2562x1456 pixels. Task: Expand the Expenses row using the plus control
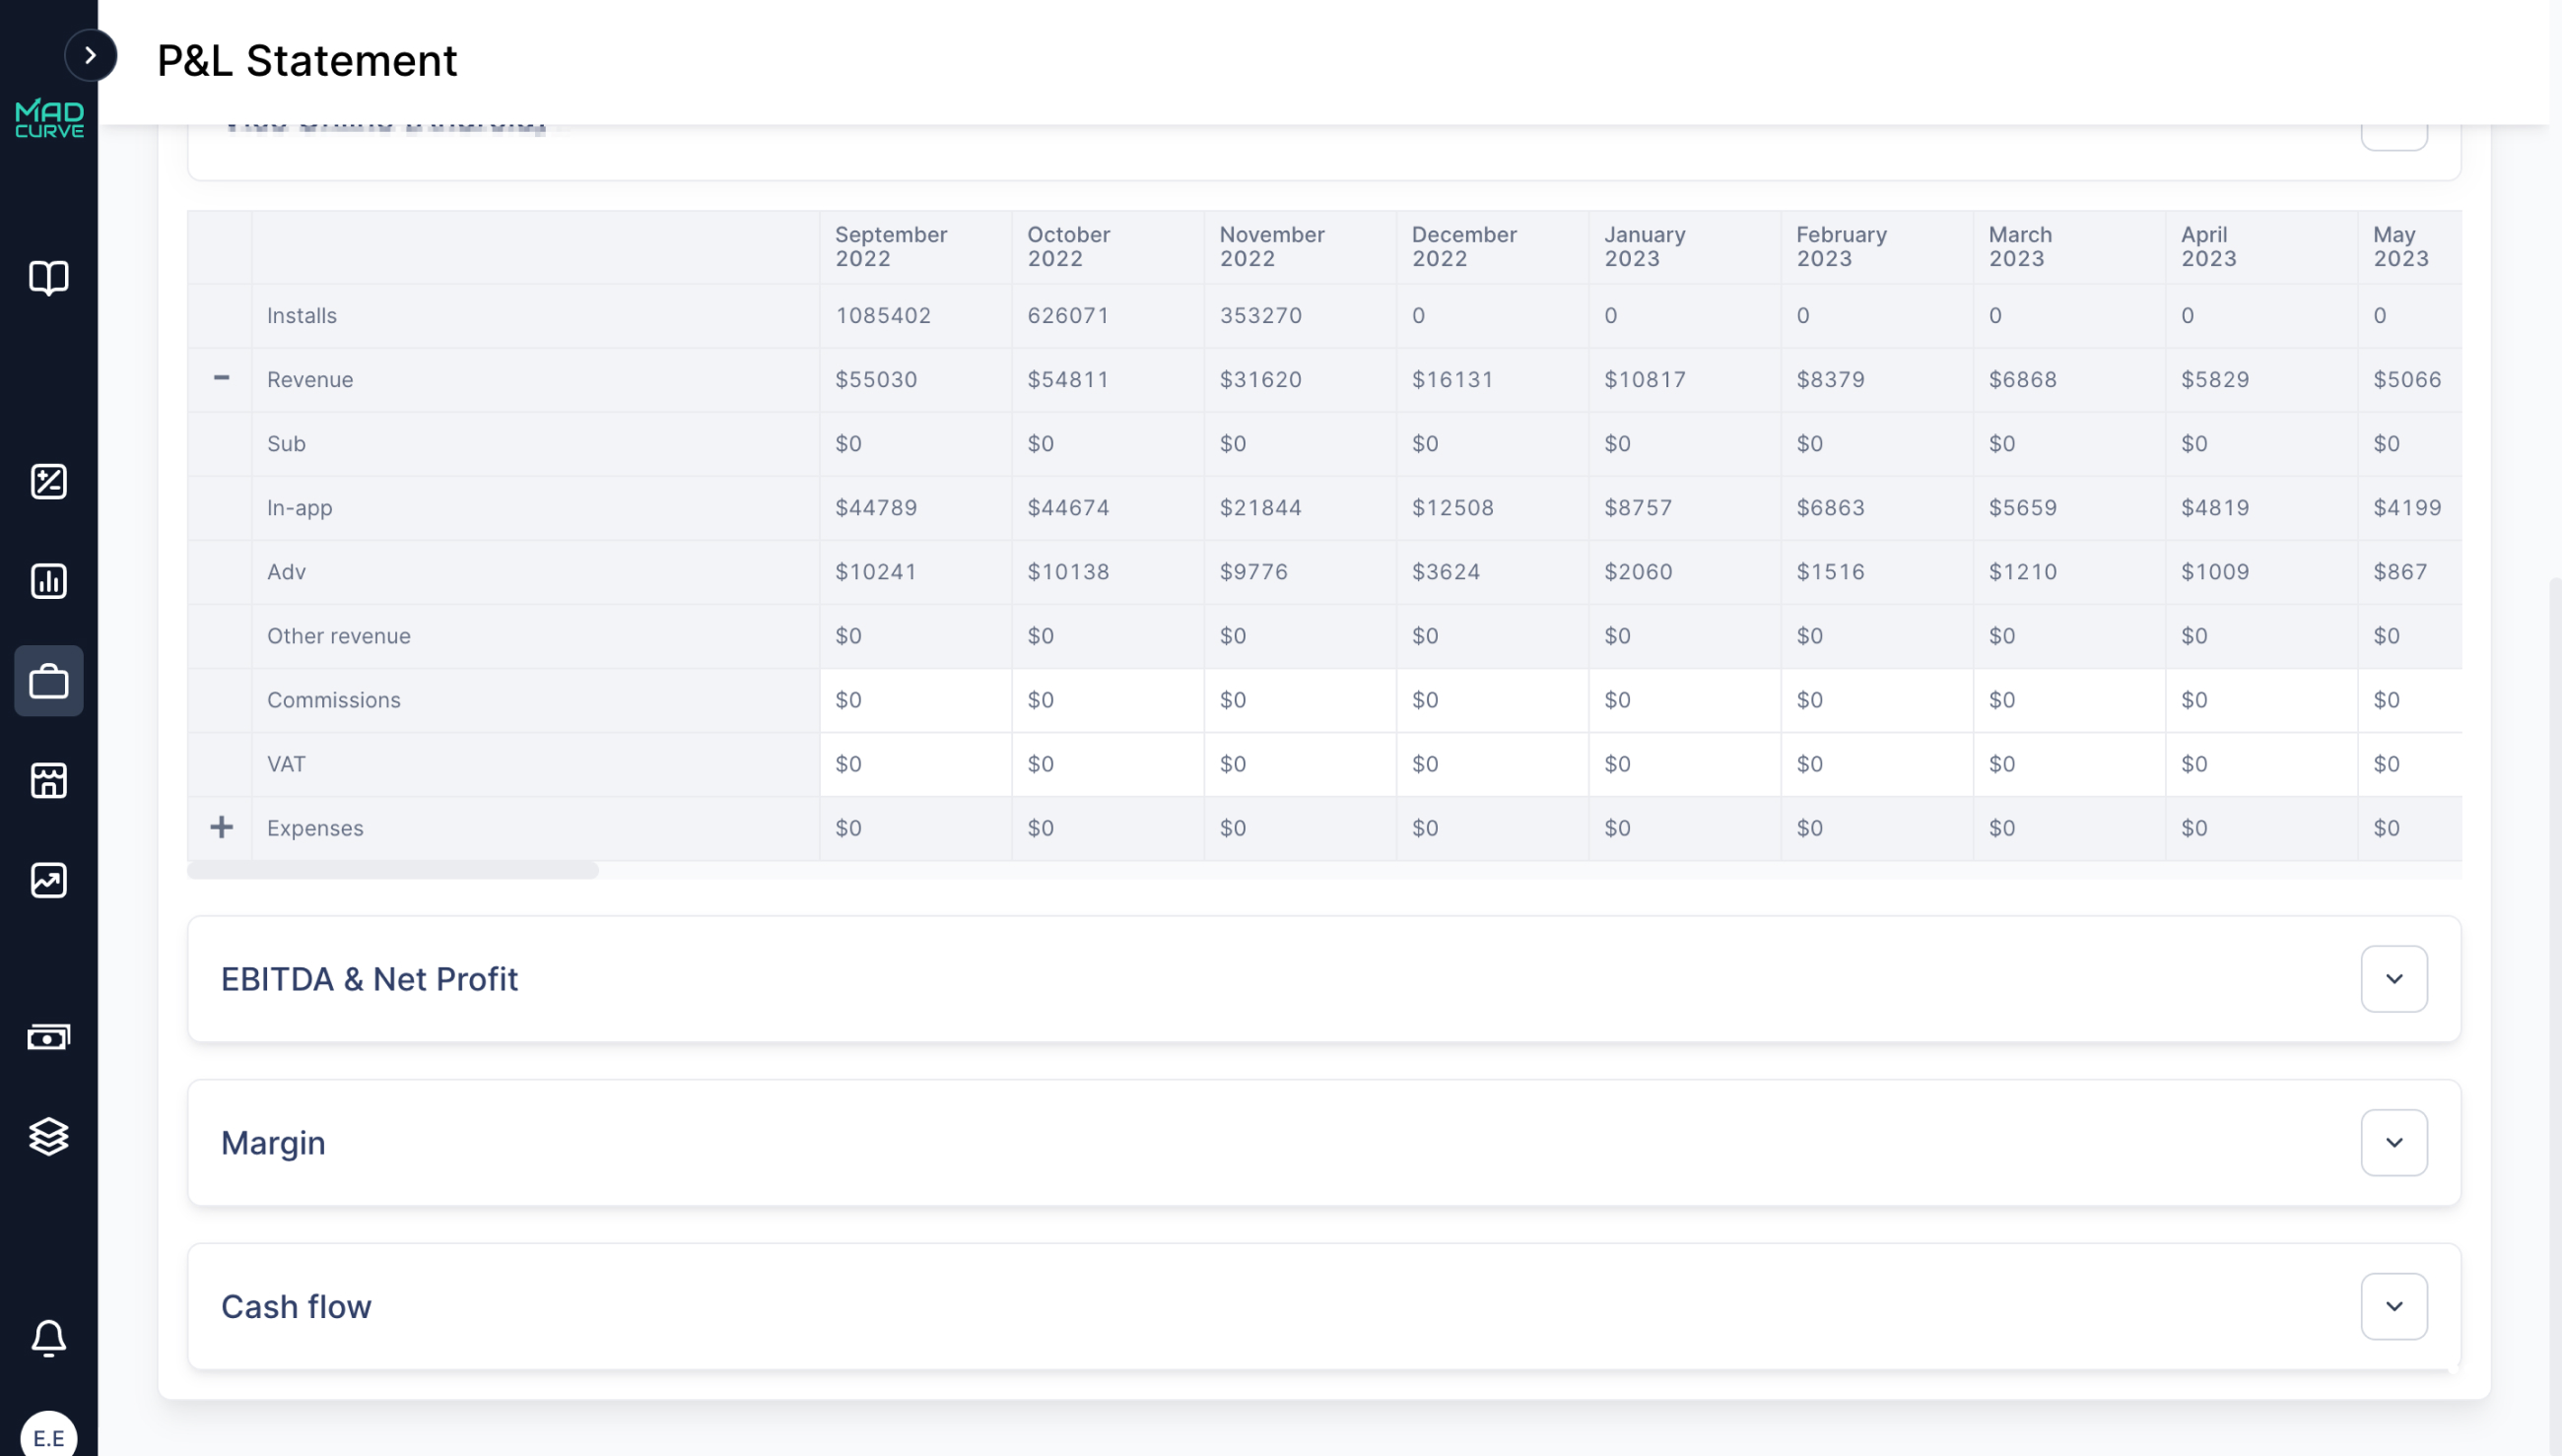pos(222,827)
